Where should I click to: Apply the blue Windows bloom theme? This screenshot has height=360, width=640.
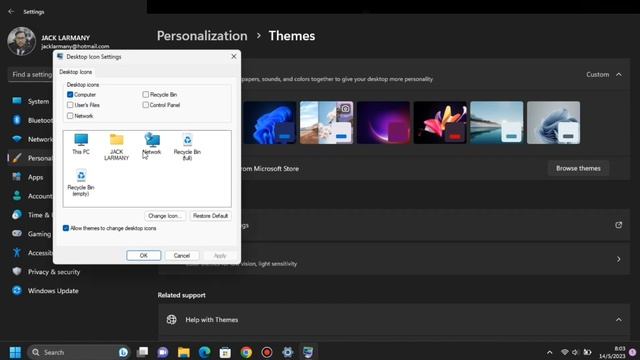[x=270, y=122]
